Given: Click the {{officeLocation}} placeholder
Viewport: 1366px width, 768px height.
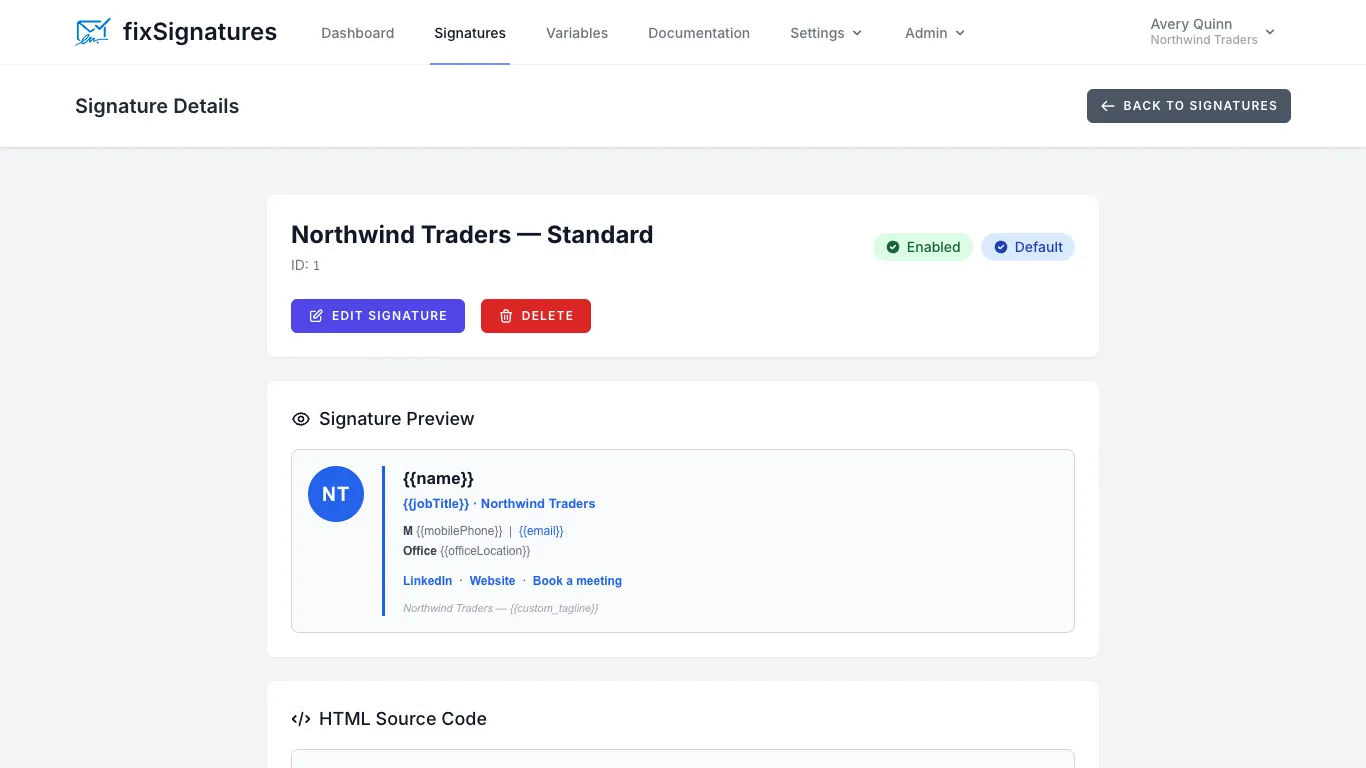Looking at the screenshot, I should click(485, 551).
